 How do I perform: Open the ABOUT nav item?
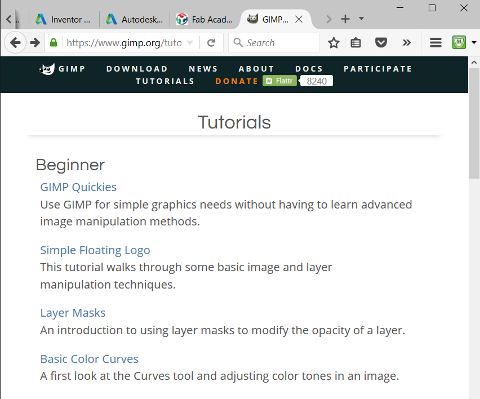(256, 69)
